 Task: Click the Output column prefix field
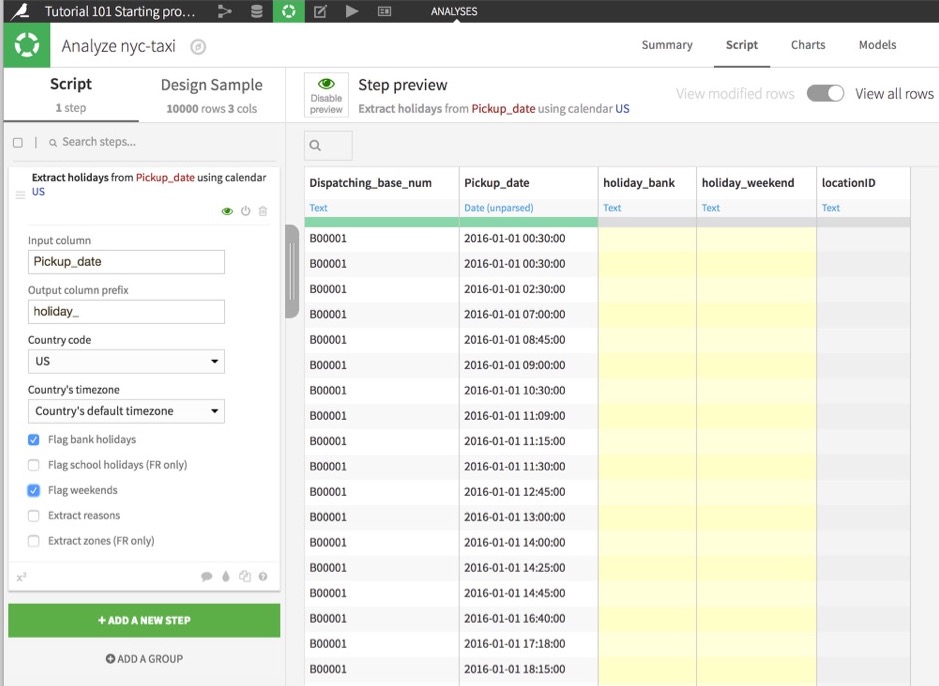pyautogui.click(x=126, y=311)
